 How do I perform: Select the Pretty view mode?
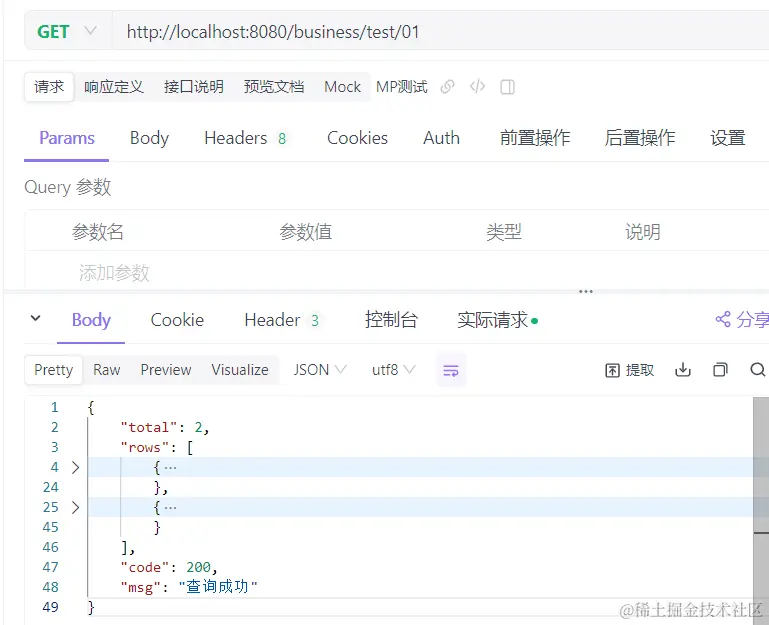tap(53, 370)
